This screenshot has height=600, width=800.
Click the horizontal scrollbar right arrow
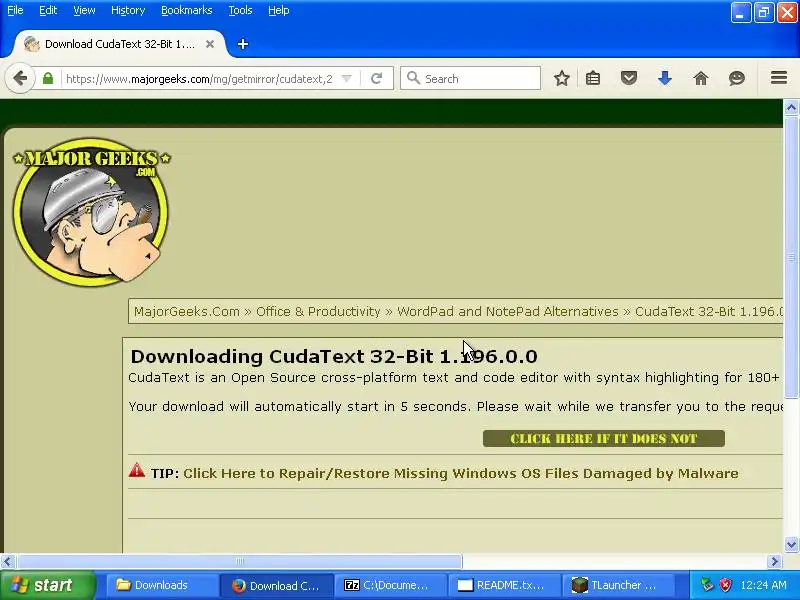775,562
